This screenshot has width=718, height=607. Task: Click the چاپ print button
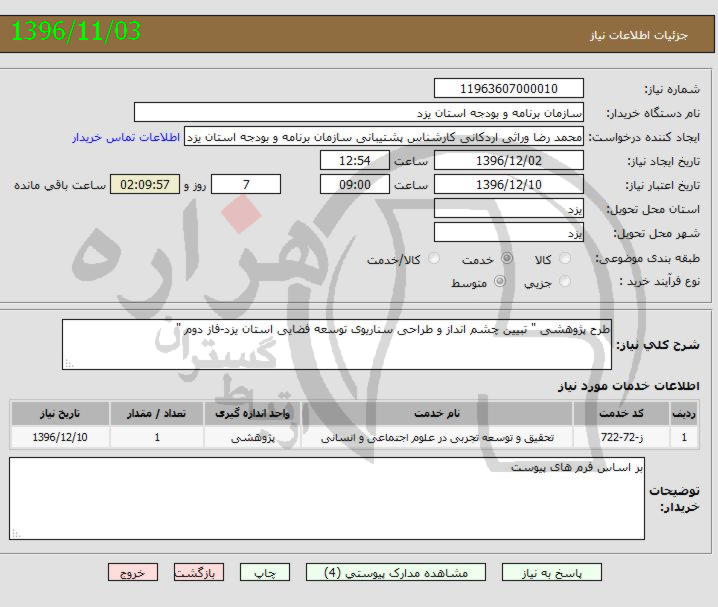[265, 573]
